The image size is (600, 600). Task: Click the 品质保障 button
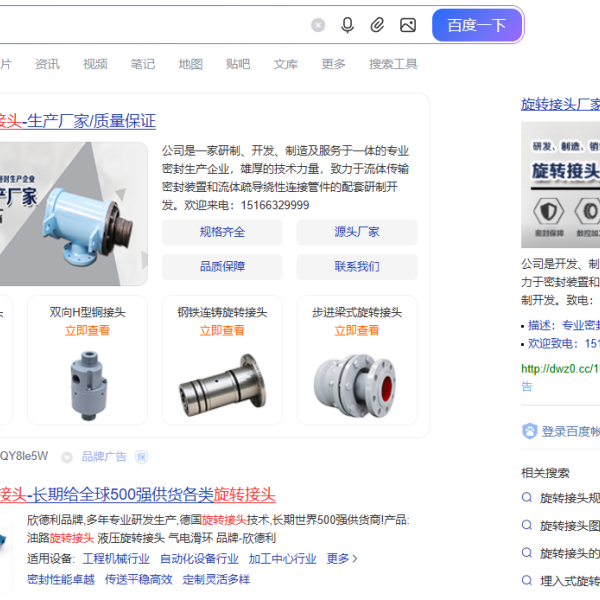click(222, 266)
